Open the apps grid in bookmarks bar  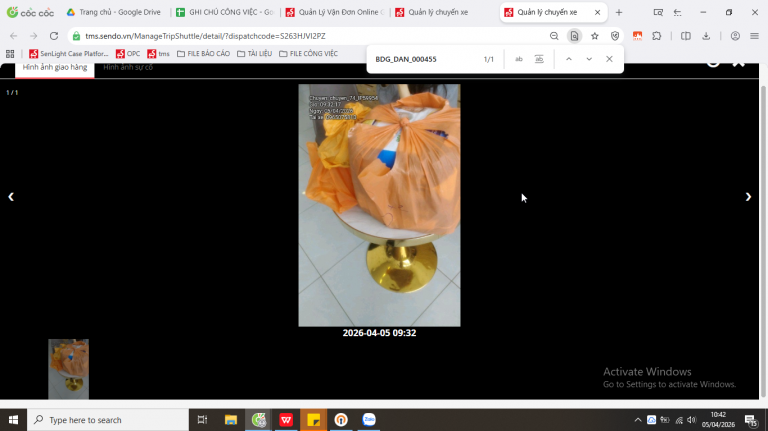point(10,54)
